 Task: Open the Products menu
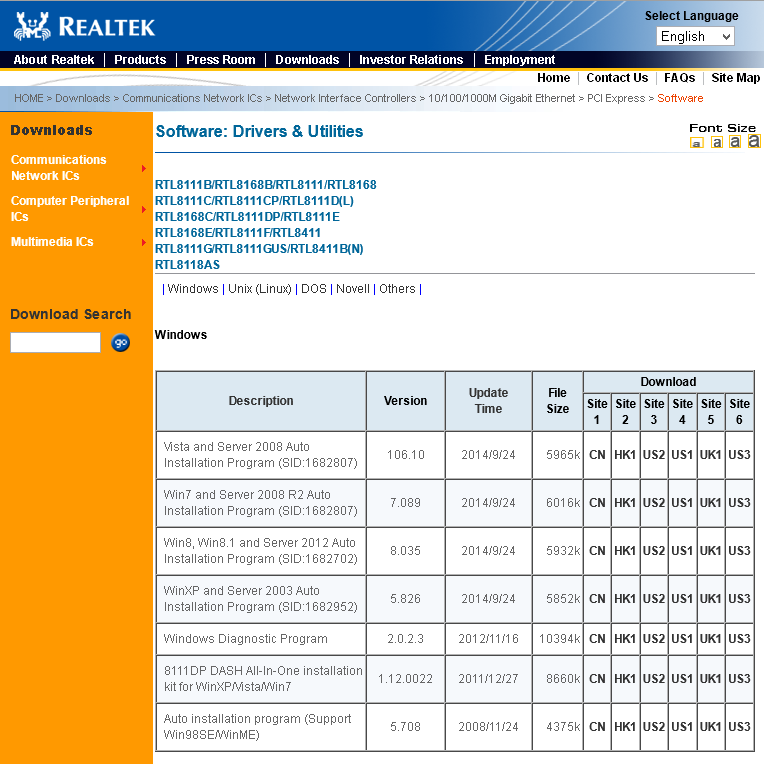tap(140, 59)
